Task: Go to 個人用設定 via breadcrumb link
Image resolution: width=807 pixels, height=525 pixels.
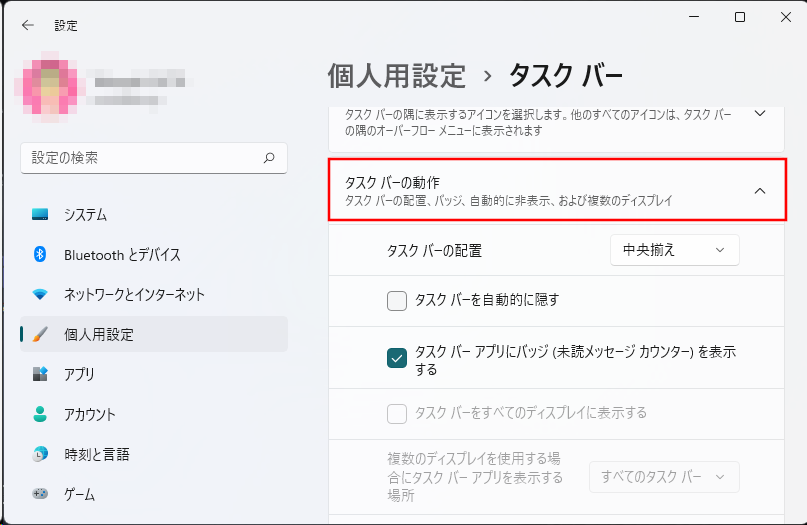Action: 397,75
